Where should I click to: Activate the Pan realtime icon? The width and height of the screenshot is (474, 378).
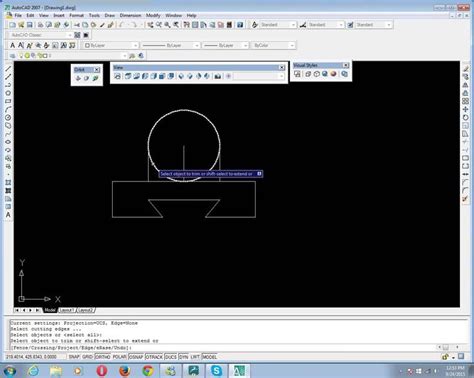pos(150,25)
